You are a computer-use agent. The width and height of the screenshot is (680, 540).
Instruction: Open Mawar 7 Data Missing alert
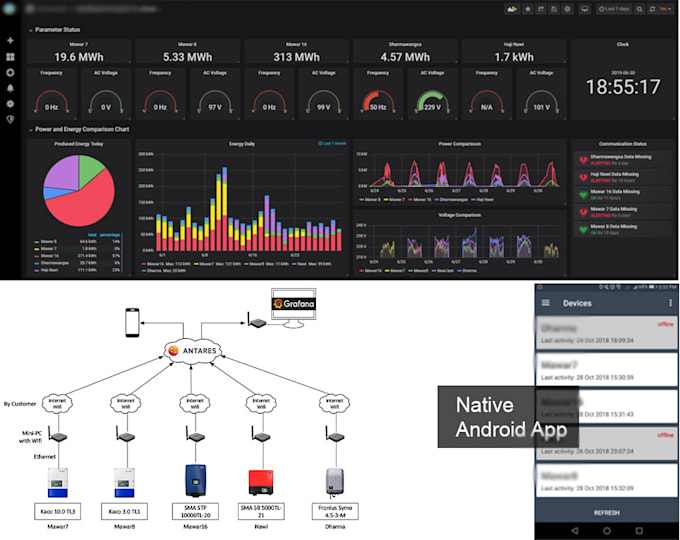(x=623, y=212)
